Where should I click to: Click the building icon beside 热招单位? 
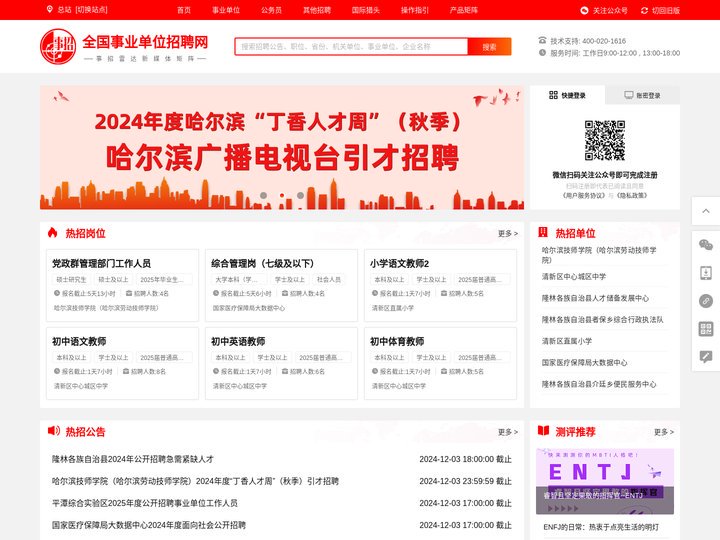543,232
